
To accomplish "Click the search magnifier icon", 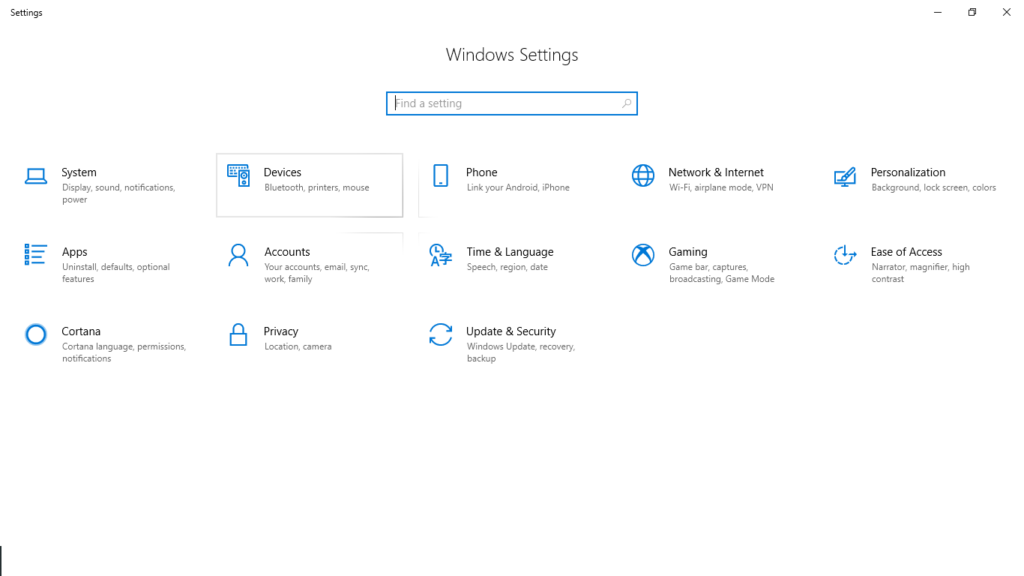I will click(x=626, y=103).
